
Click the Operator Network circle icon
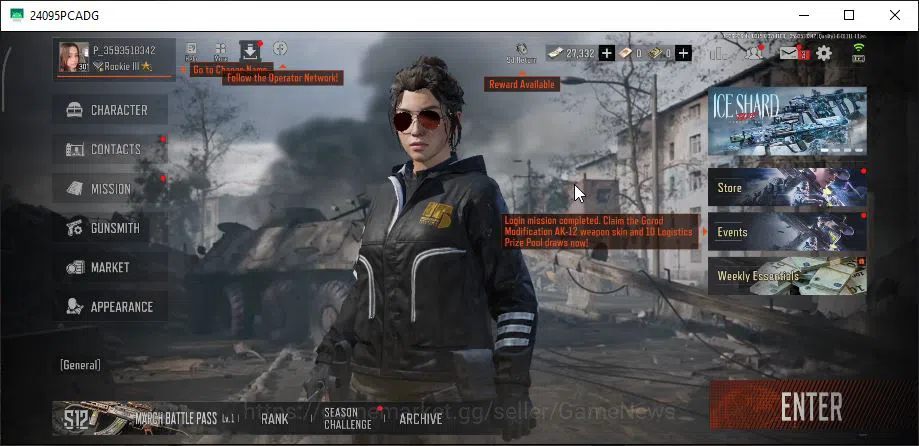coord(280,49)
